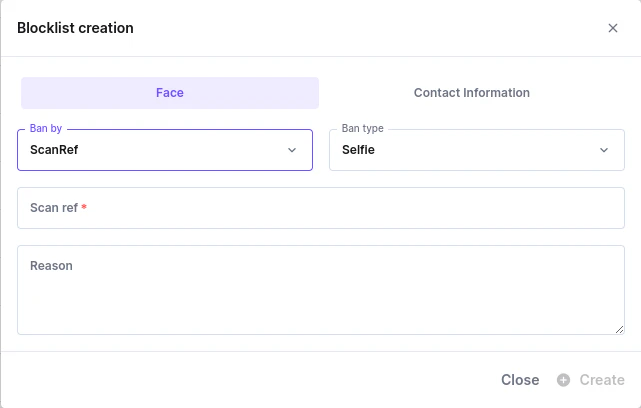Close the Blocklist creation dialog with X
The image size is (641, 408).
coord(613,28)
